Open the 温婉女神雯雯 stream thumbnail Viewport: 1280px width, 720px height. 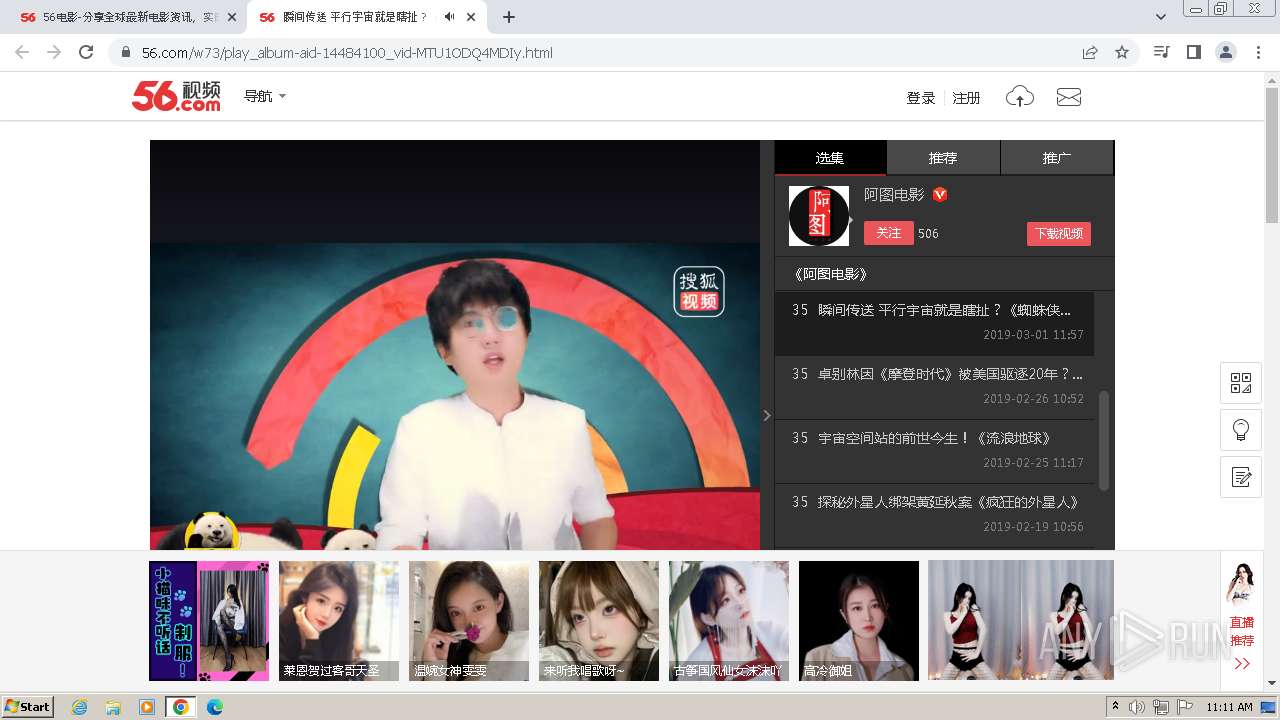point(469,621)
